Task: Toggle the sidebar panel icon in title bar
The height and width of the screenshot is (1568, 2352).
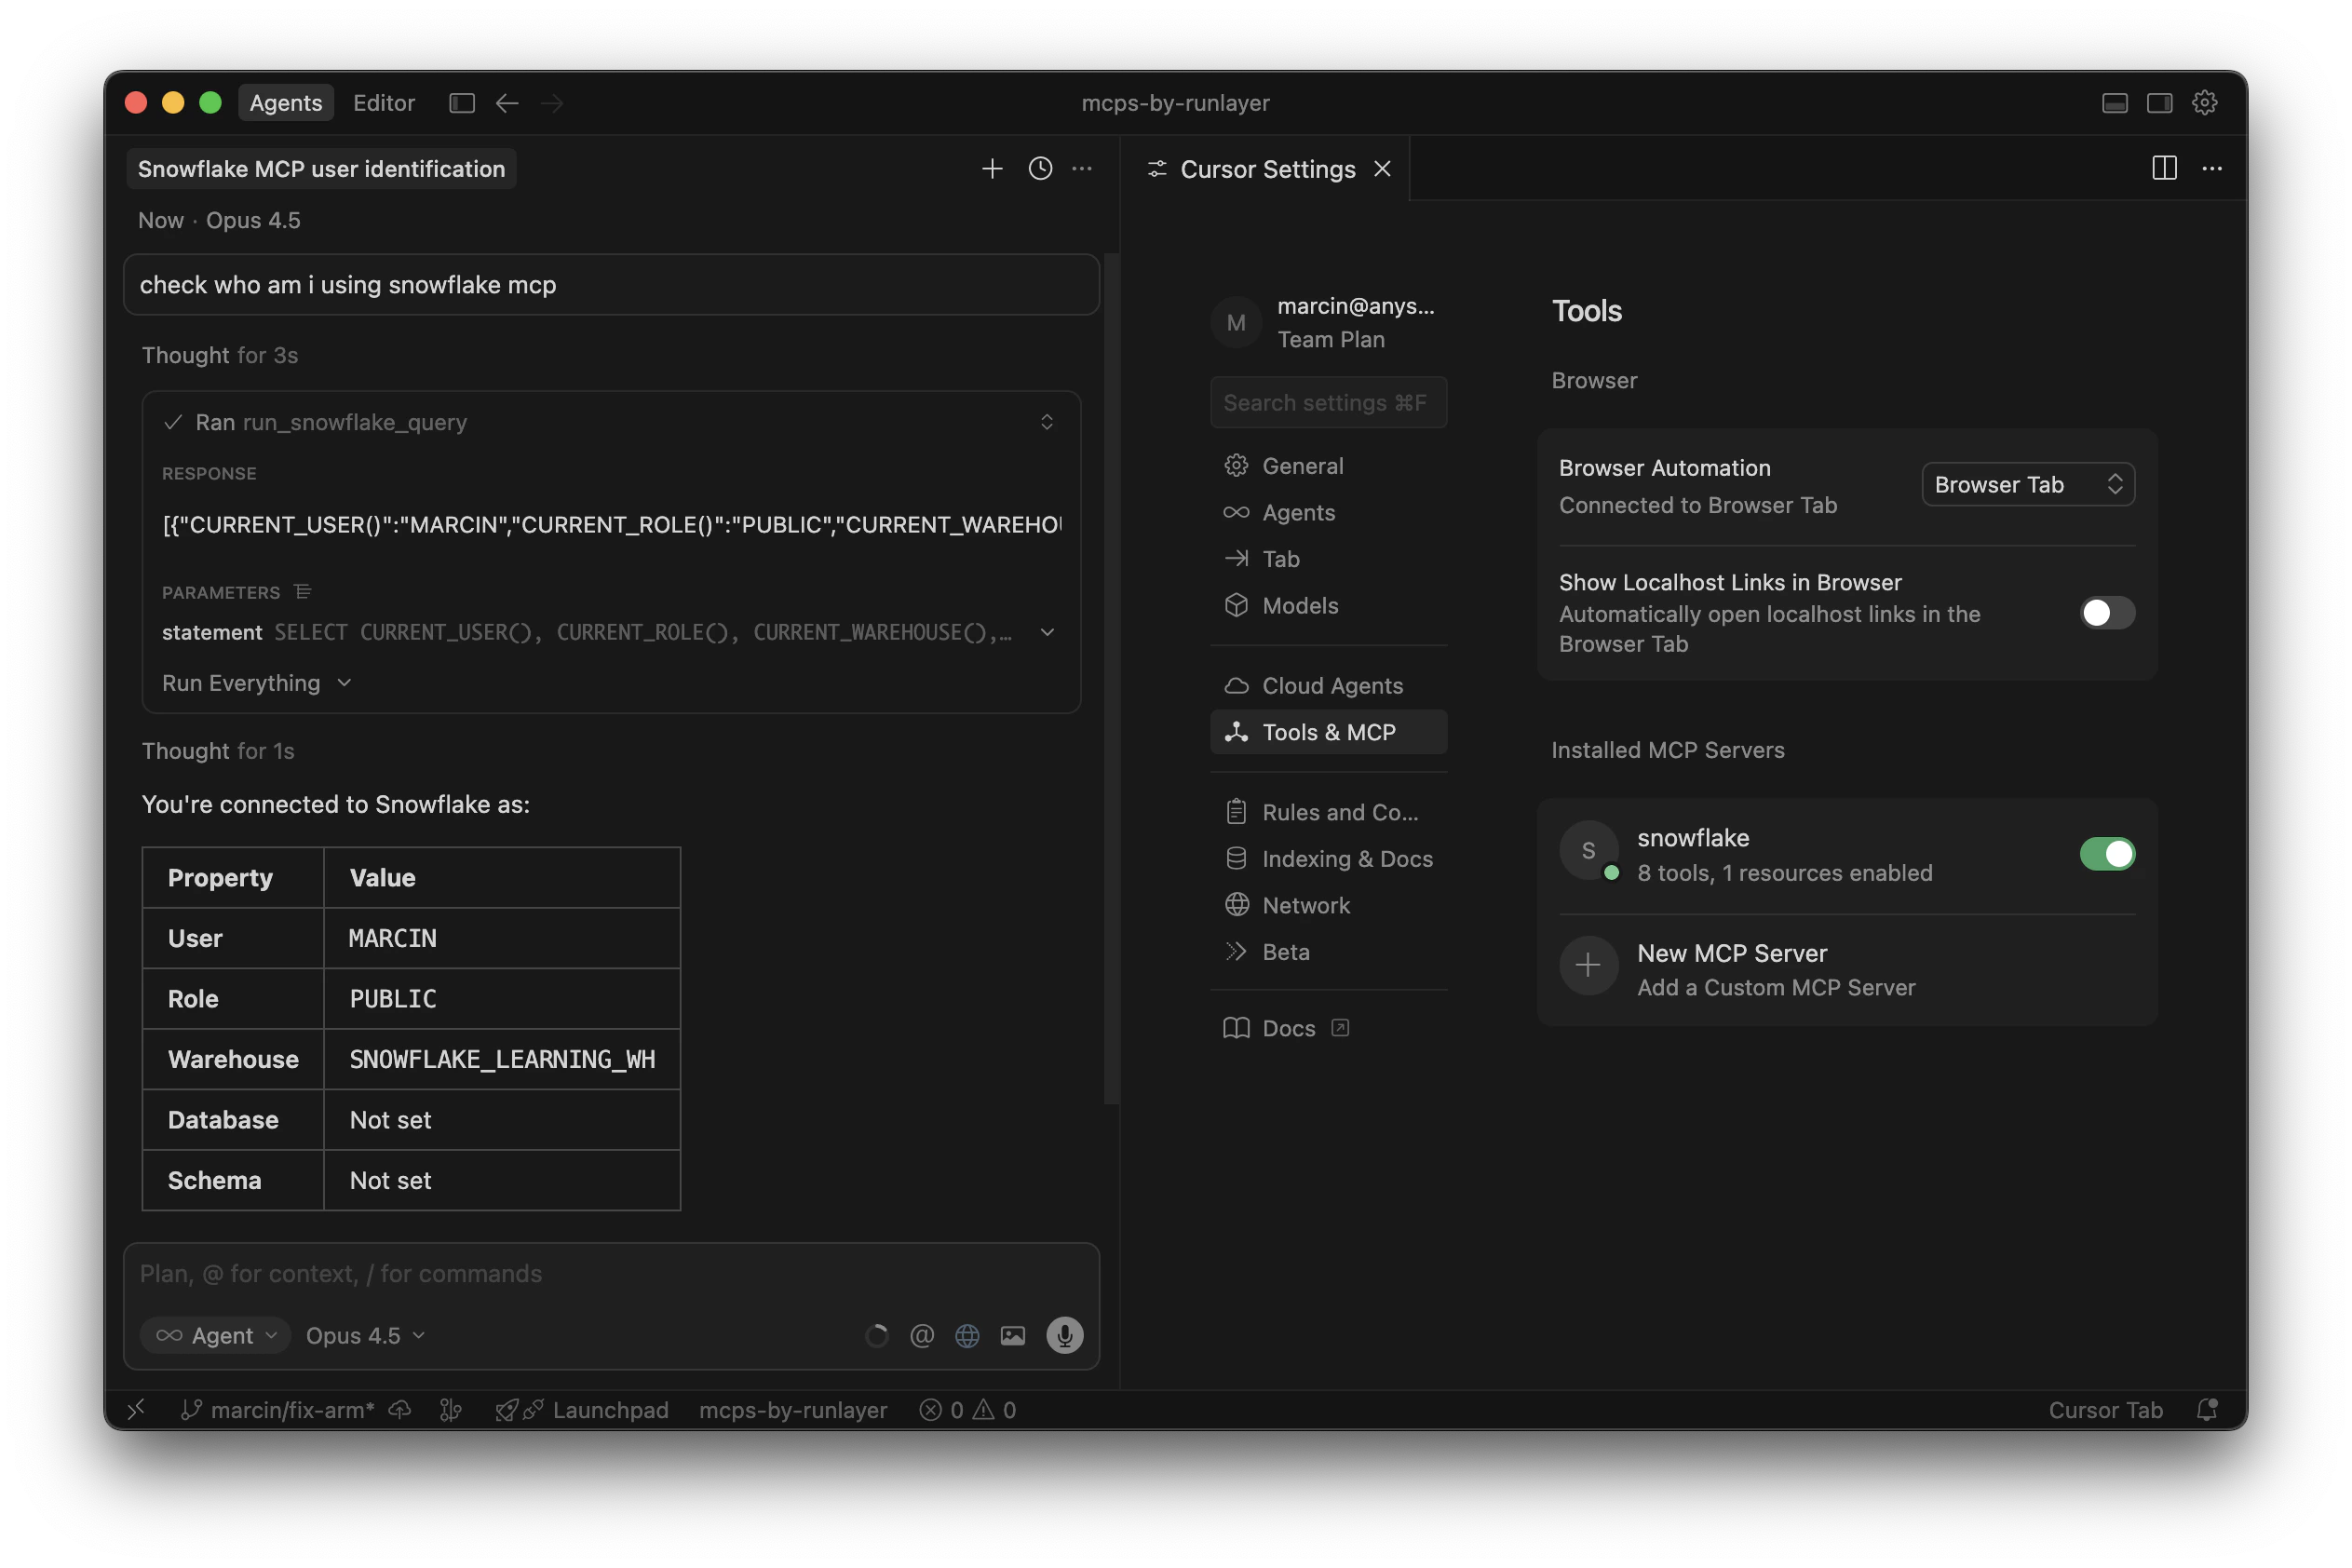Action: (x=461, y=103)
